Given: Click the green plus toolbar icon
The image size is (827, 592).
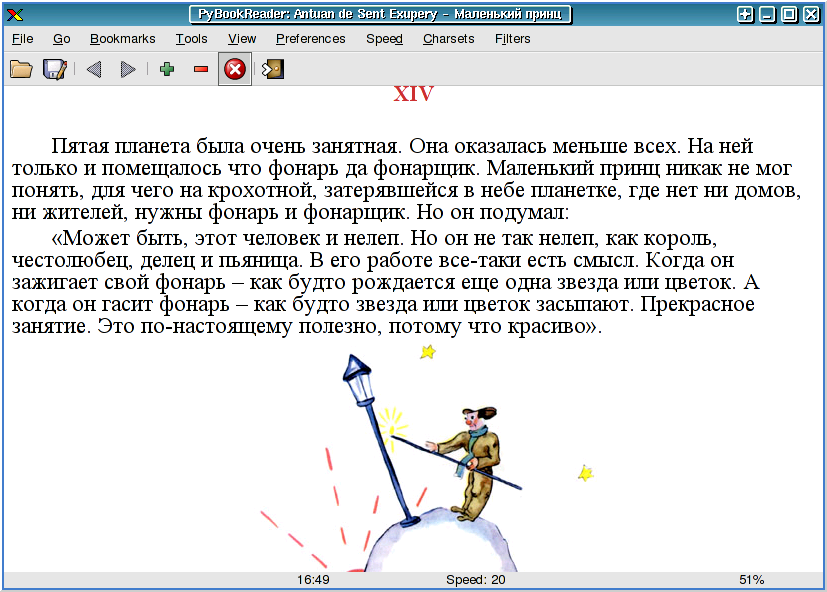Looking at the screenshot, I should click(167, 69).
